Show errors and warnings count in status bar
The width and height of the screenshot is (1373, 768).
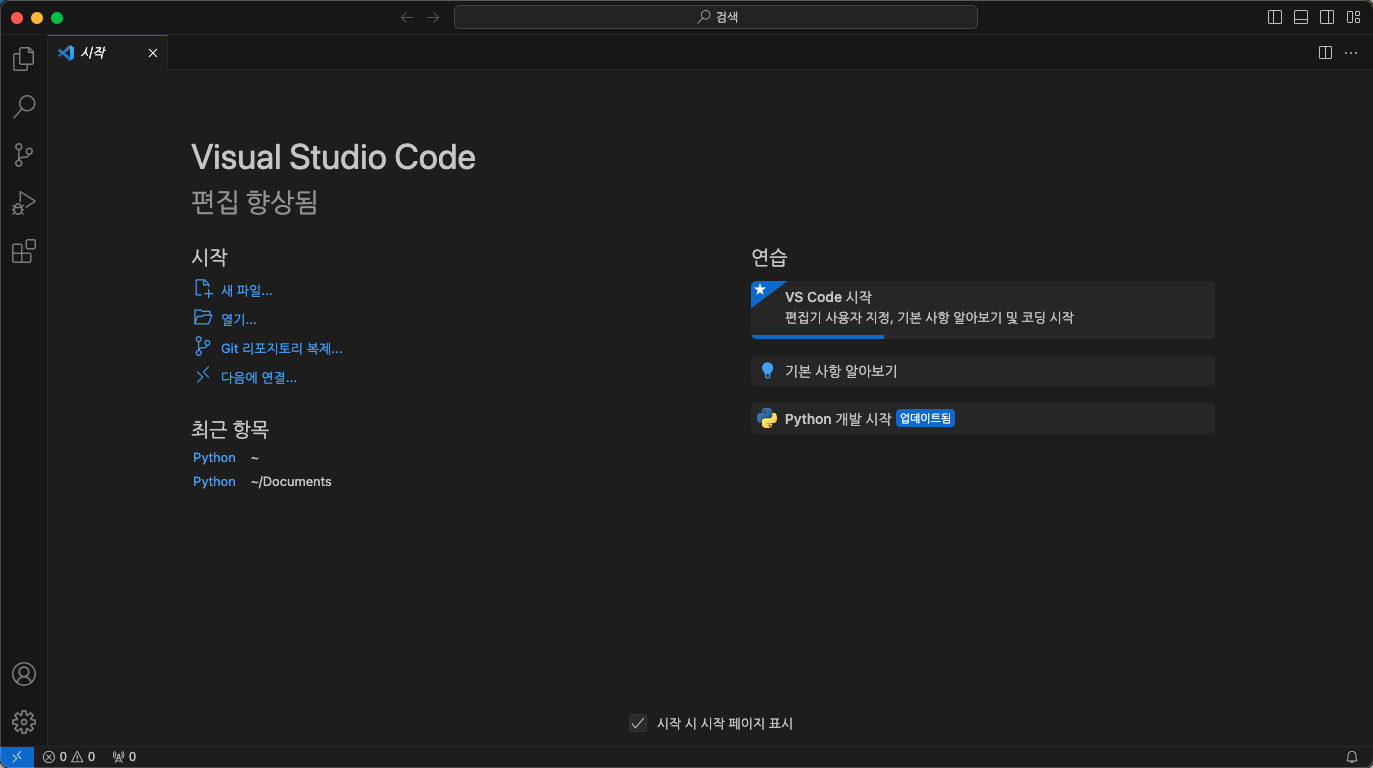point(69,757)
